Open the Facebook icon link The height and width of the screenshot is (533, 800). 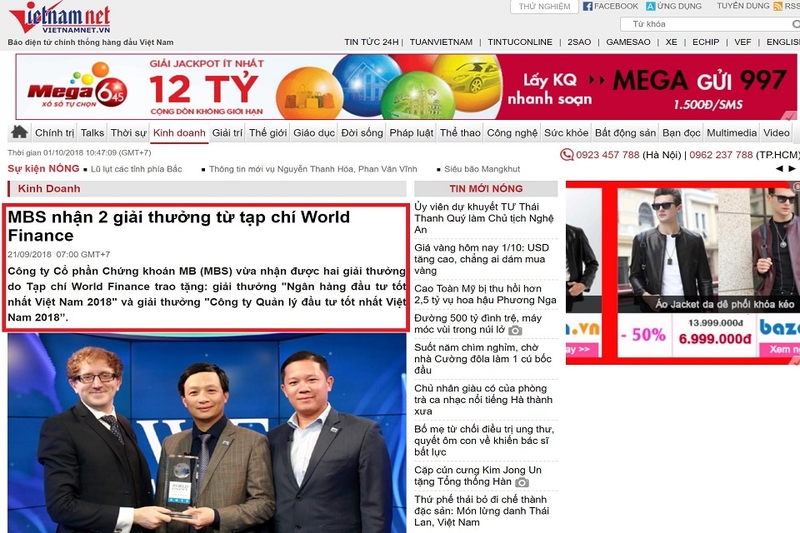pyautogui.click(x=587, y=6)
